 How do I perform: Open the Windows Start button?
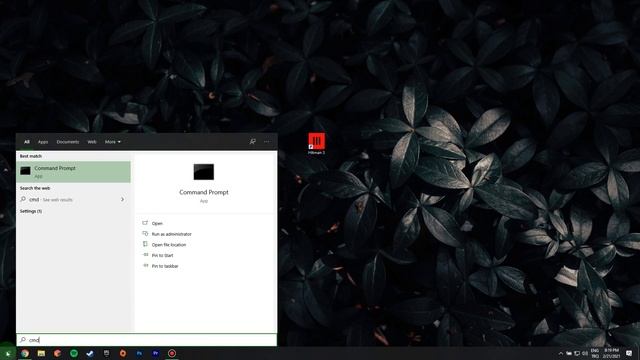pos(7,353)
